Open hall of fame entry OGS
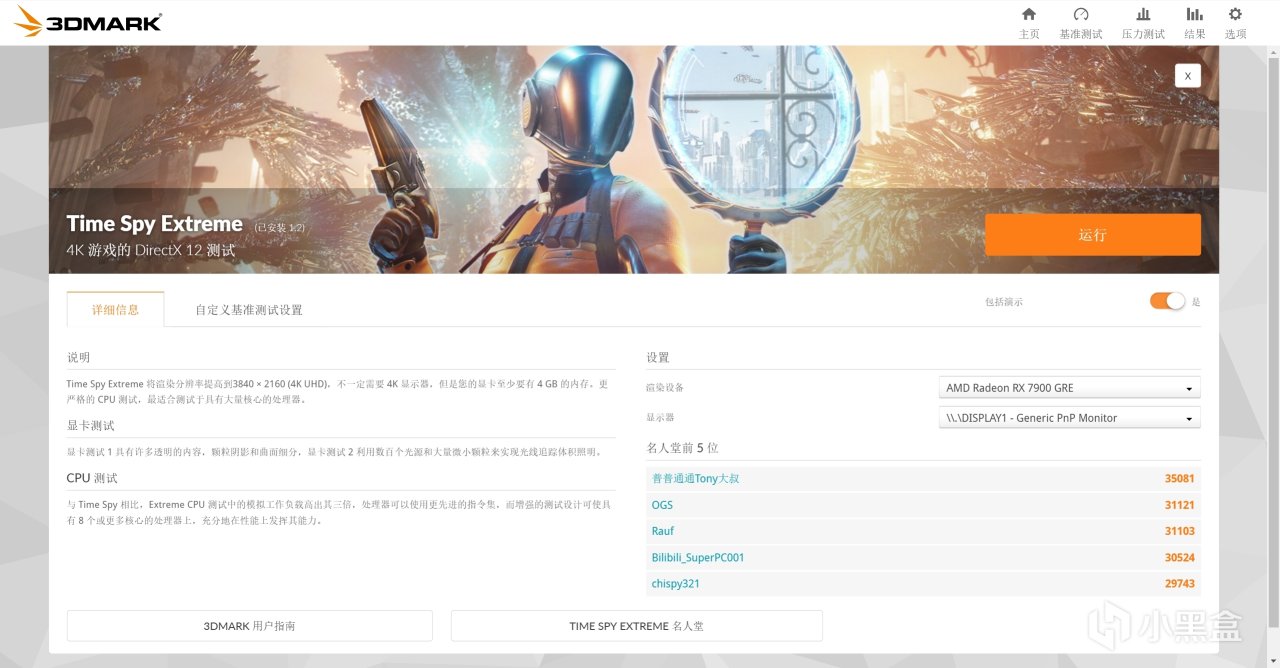 tap(662, 505)
